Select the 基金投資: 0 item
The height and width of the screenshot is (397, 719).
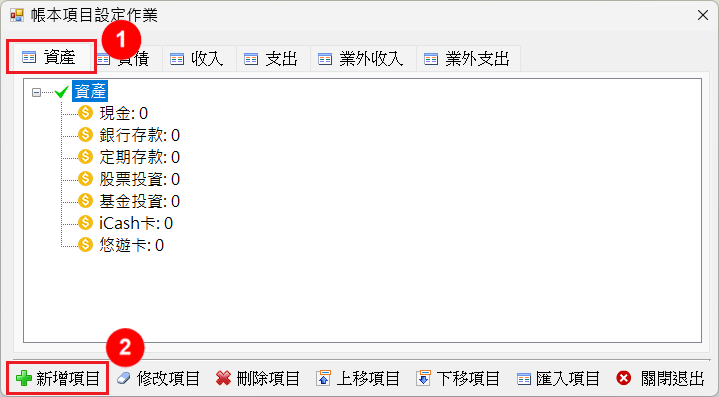pos(139,201)
